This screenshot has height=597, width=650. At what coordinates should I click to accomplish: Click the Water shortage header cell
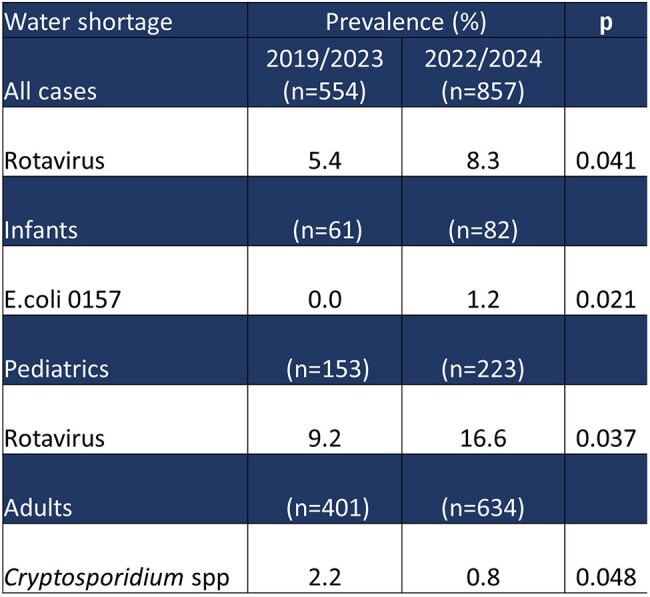(125, 21)
